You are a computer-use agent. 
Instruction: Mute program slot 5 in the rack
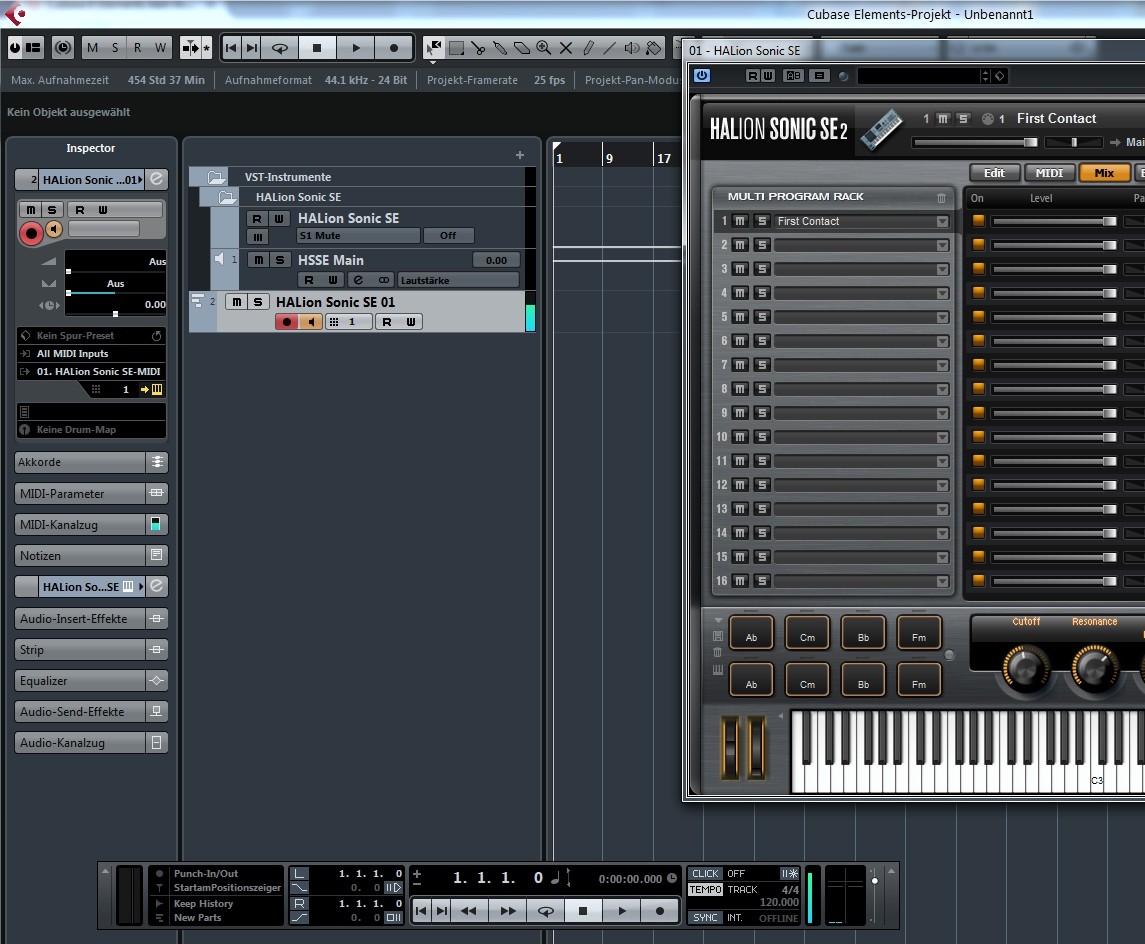(x=740, y=317)
